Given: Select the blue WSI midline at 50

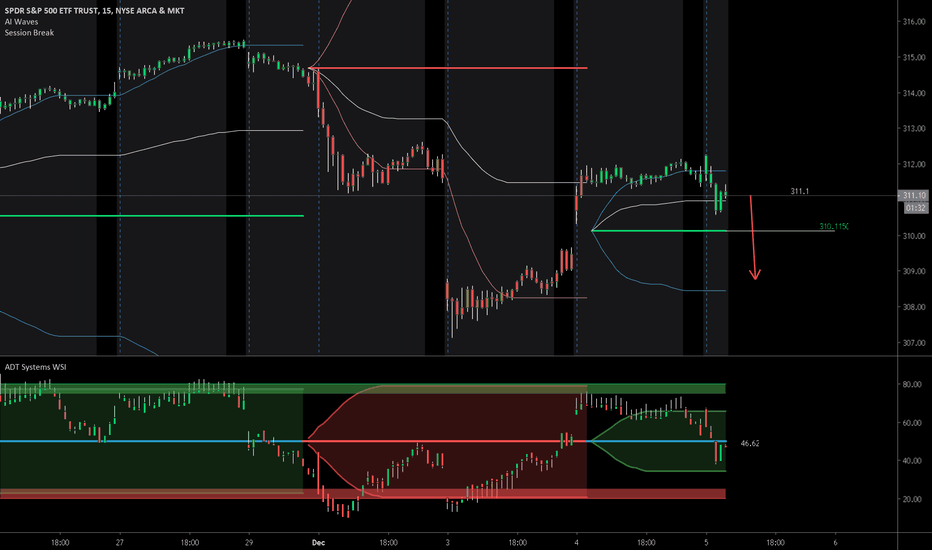Looking at the screenshot, I should (152, 441).
